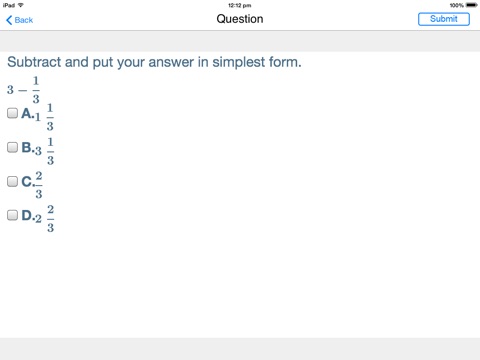Tick the checkbox for option A
This screenshot has height=360, width=480.
pos(12,113)
